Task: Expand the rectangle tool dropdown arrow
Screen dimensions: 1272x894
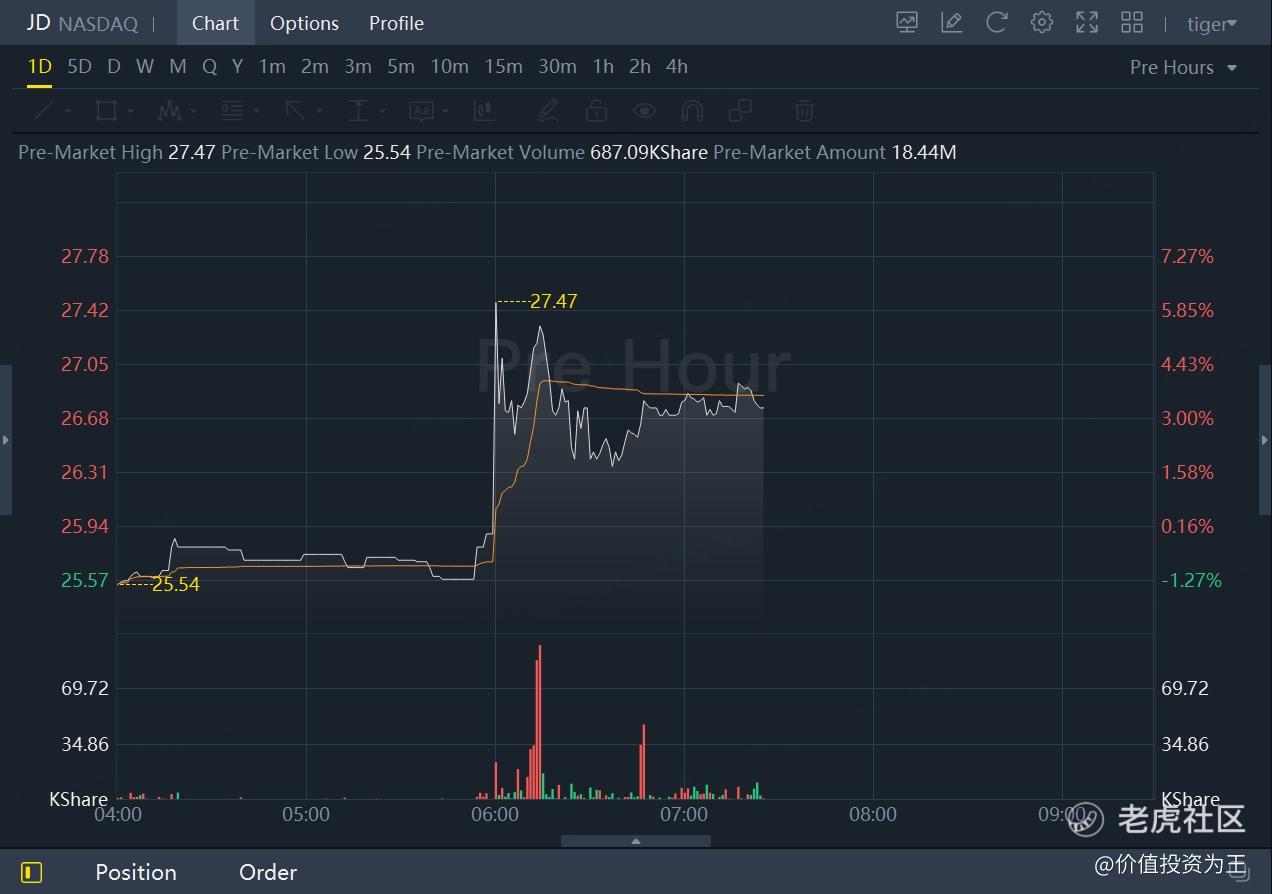Action: (x=131, y=111)
